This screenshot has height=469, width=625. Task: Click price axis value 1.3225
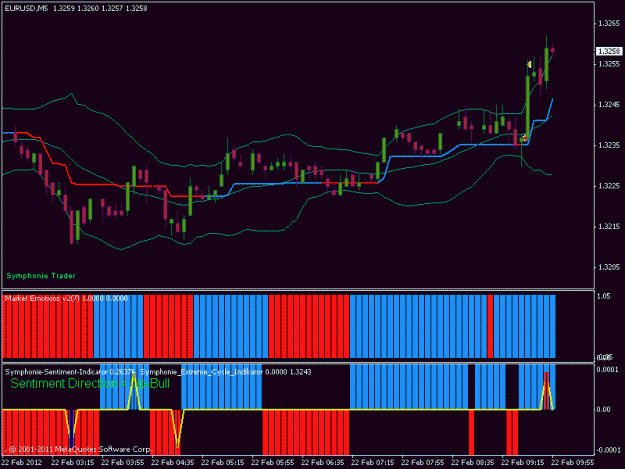609,186
